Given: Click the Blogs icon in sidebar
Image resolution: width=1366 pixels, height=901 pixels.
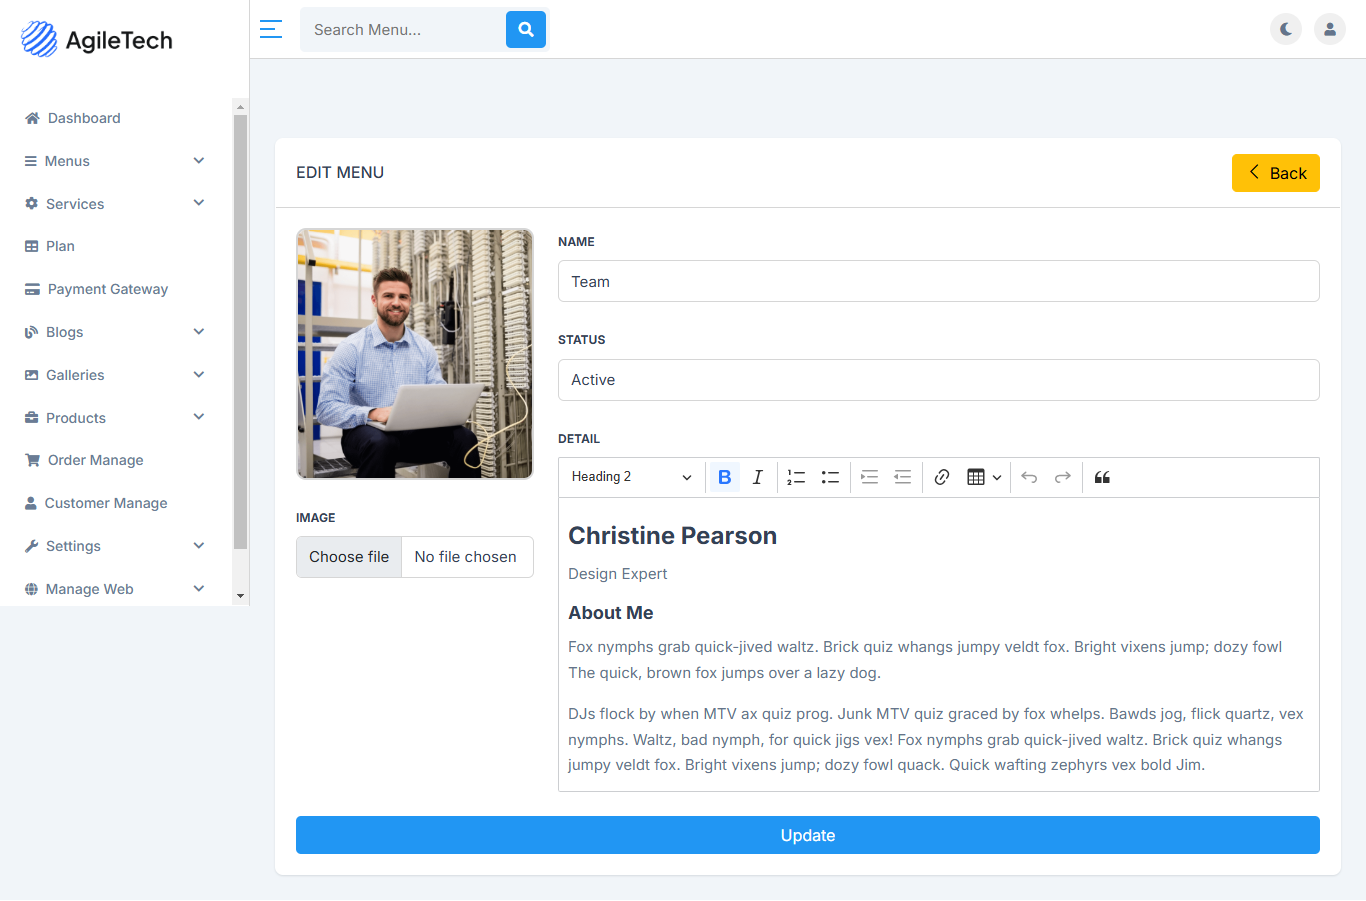Looking at the screenshot, I should pos(31,332).
